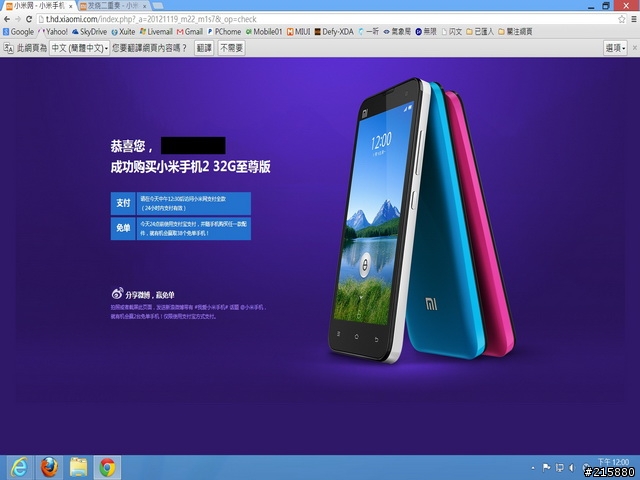The height and width of the screenshot is (480, 640).
Task: Reload the page with refresh icon
Action: (x=29, y=19)
